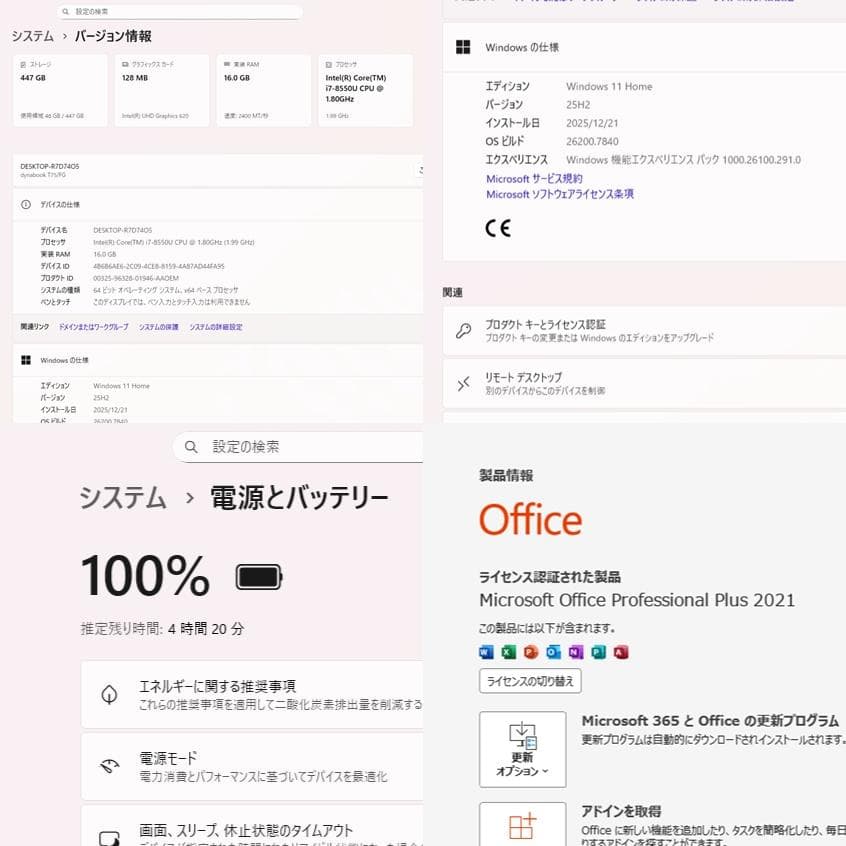This screenshot has height=846, width=846.
Task: Open the システムの保護 link
Action: (159, 327)
